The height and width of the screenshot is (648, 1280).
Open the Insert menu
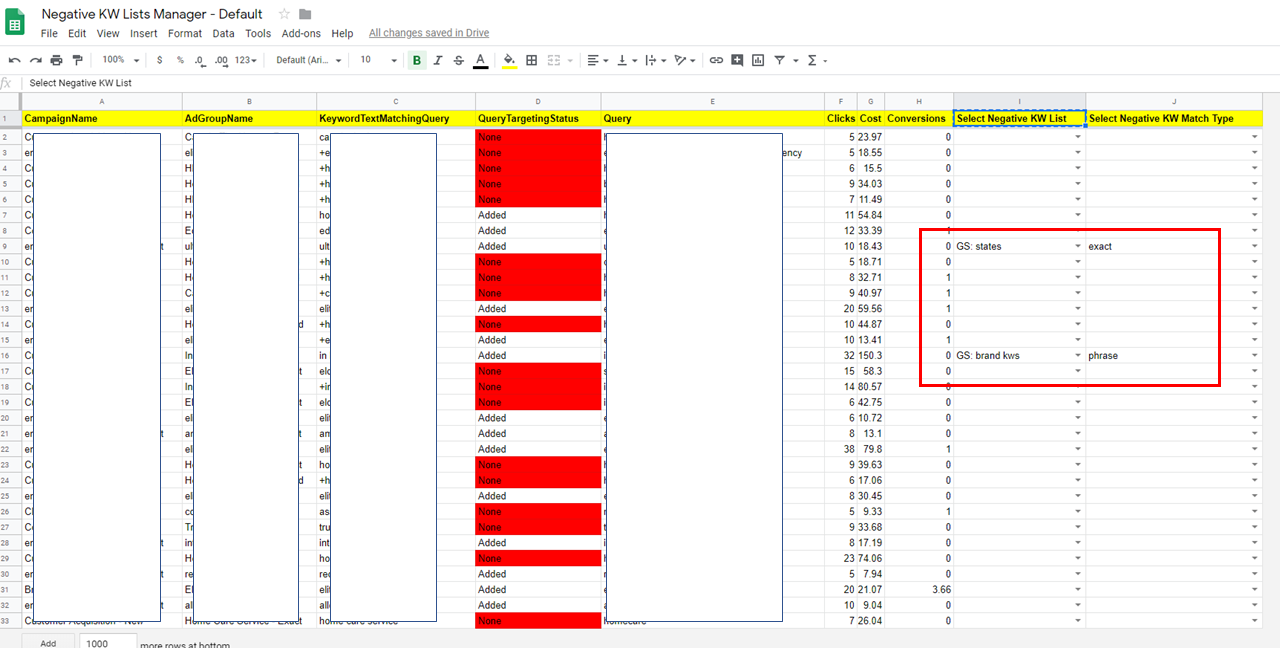click(143, 33)
